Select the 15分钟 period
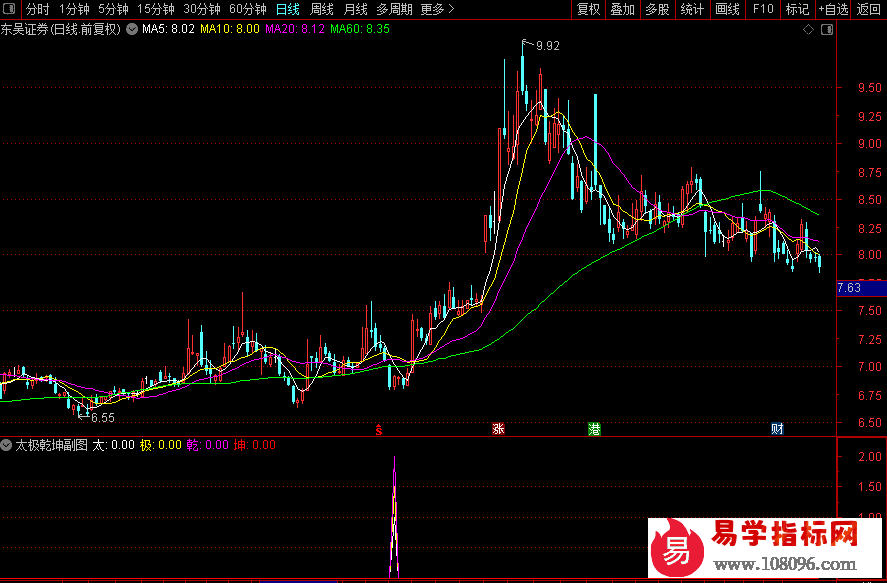The image size is (887, 583). [156, 9]
